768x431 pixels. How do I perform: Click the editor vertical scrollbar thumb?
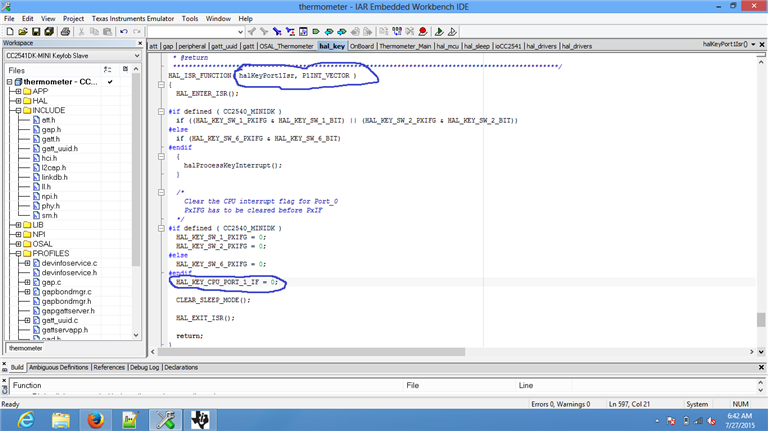761,320
